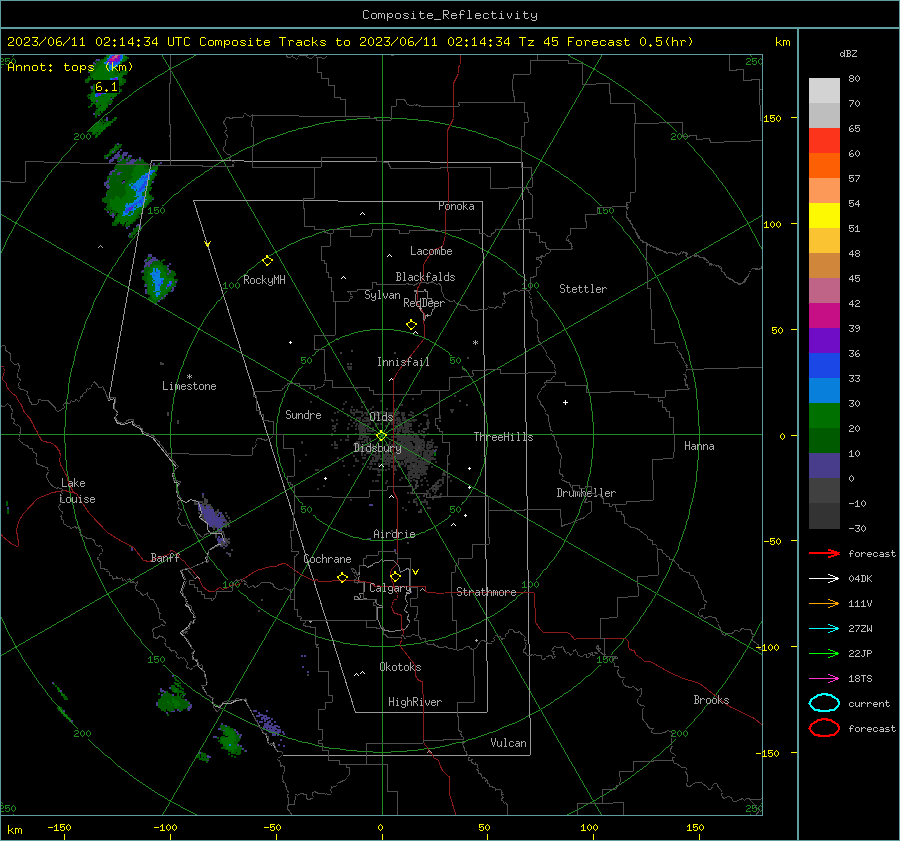Click the Ponoka map label
The image size is (900, 841).
point(456,206)
